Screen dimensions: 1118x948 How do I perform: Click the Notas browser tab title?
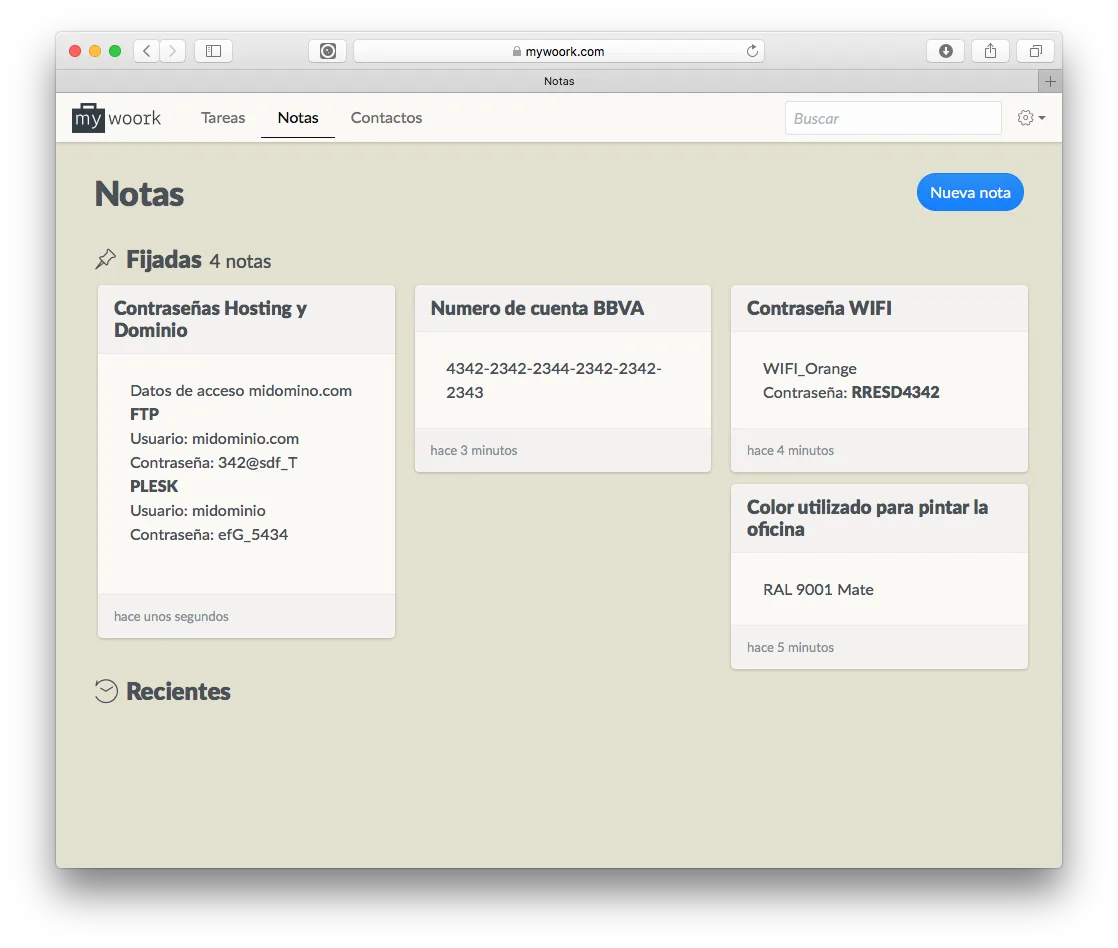click(x=559, y=81)
